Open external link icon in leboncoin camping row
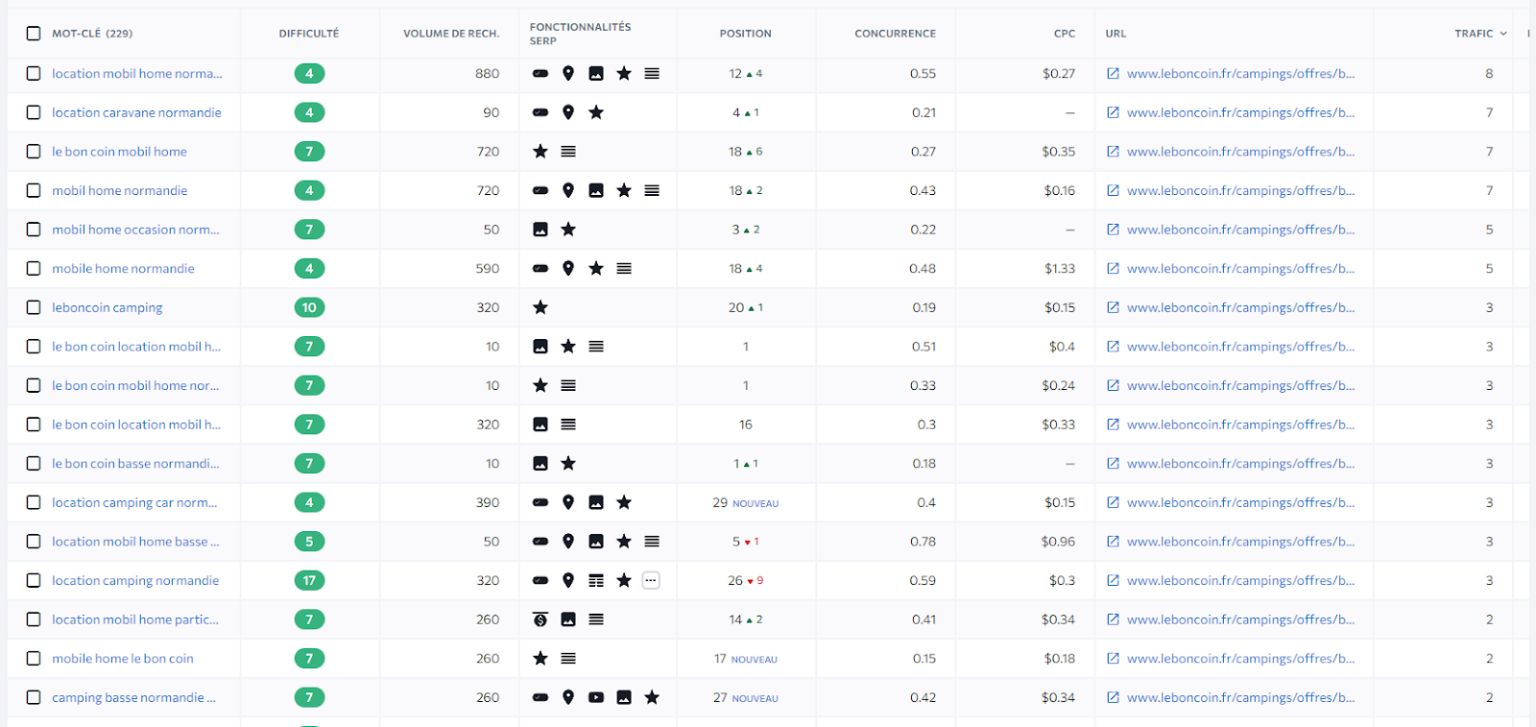 (x=1113, y=308)
